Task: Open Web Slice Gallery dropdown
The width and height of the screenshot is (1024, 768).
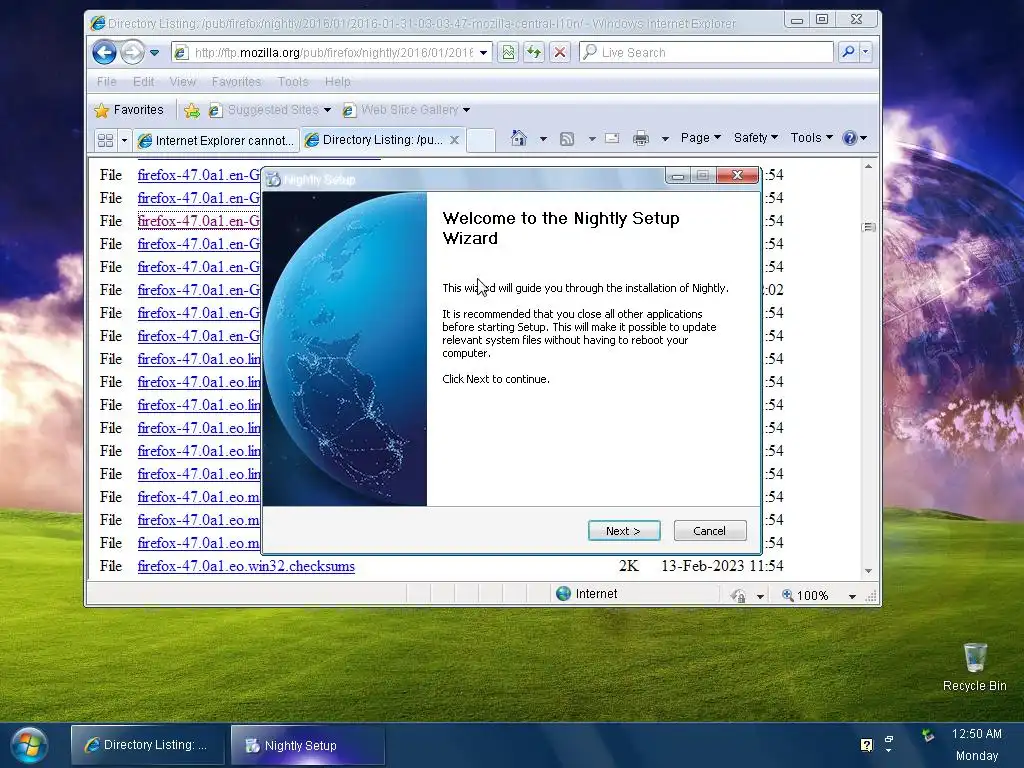Action: pyautogui.click(x=466, y=110)
